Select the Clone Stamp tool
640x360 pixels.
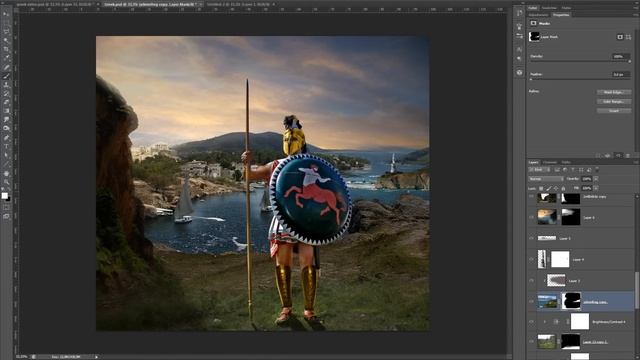(6, 85)
